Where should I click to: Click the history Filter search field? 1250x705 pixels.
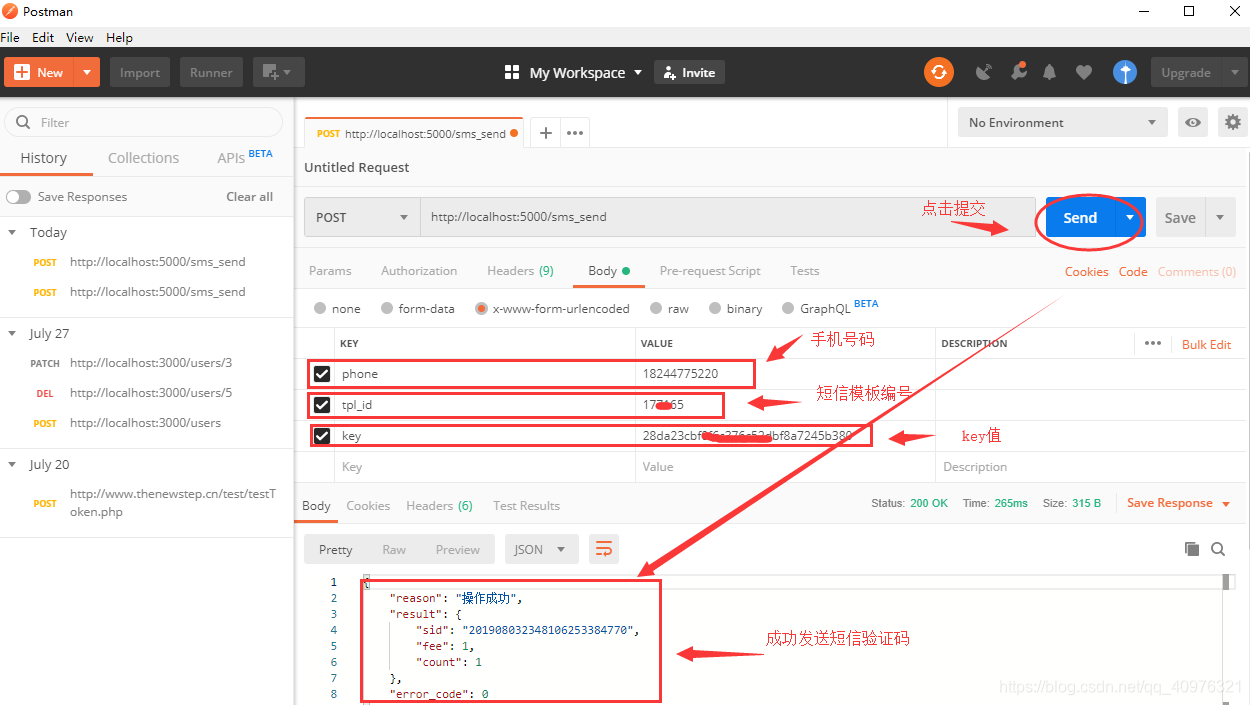tap(144, 122)
